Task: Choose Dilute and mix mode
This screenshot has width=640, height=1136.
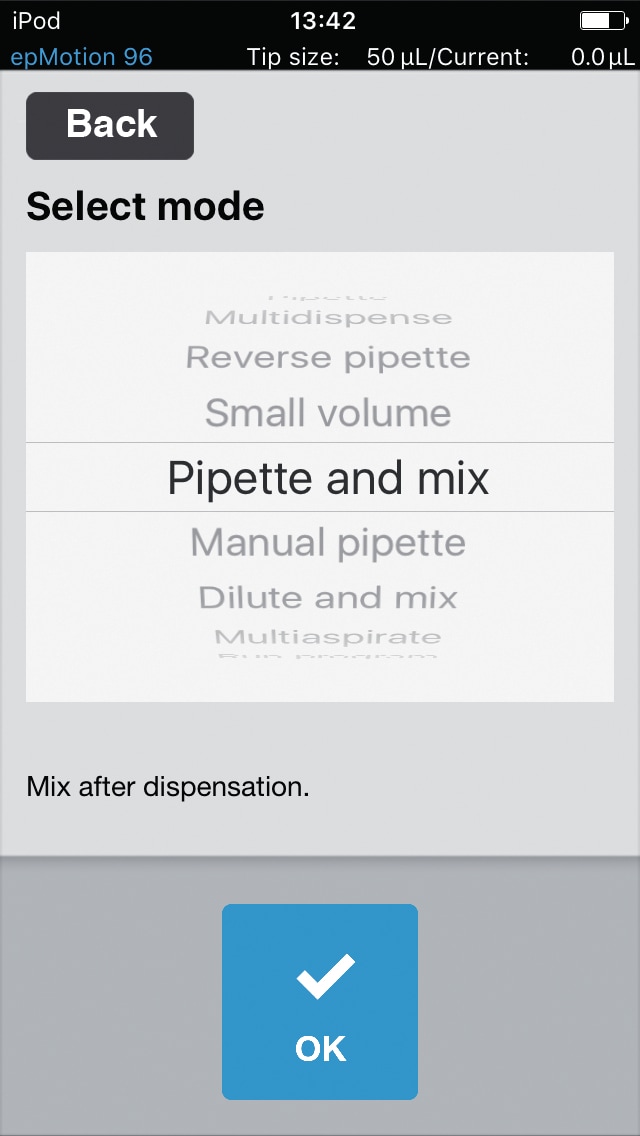Action: pos(328,597)
